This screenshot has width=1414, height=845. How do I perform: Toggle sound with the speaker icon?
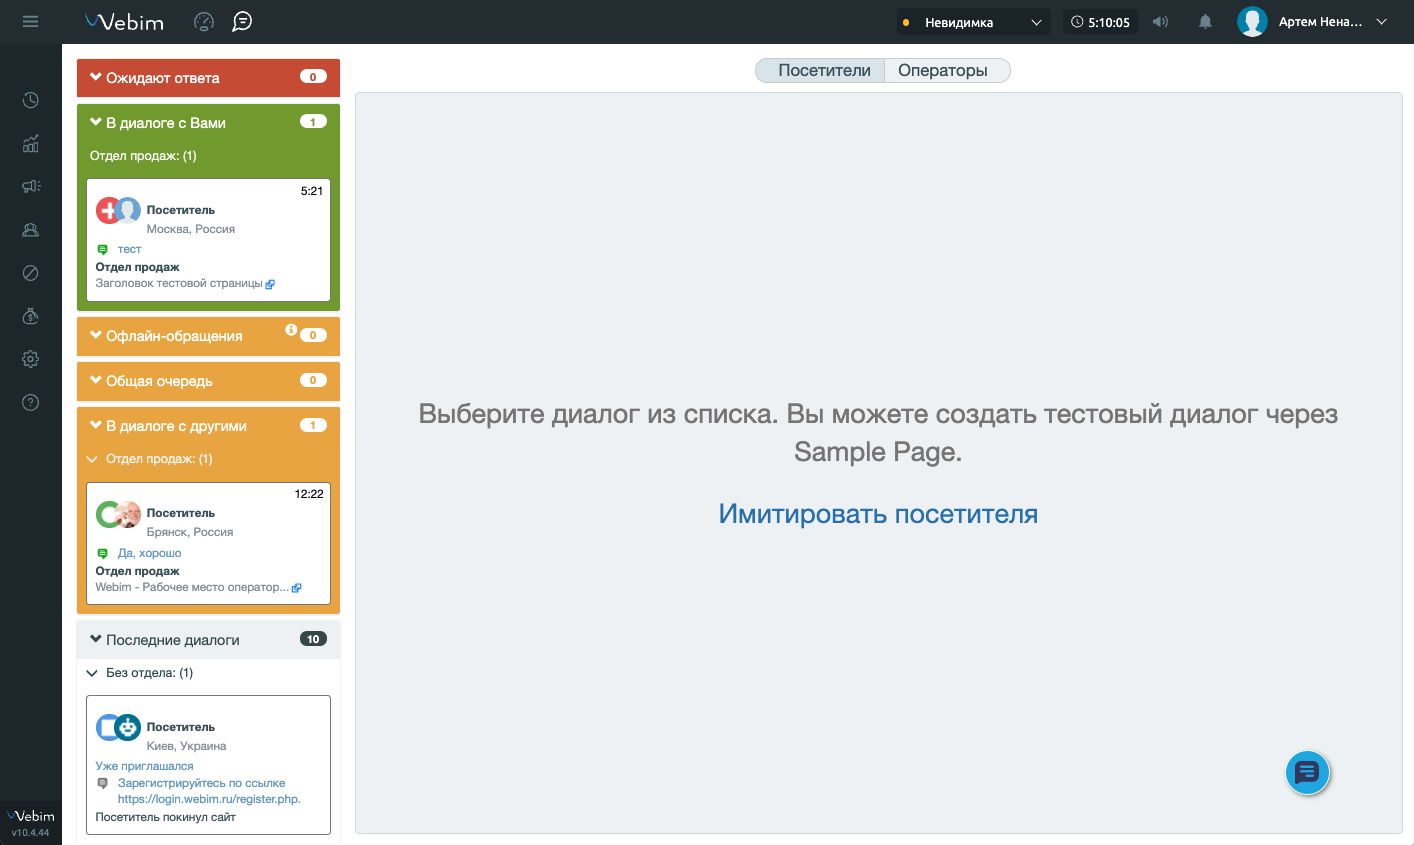click(1160, 22)
